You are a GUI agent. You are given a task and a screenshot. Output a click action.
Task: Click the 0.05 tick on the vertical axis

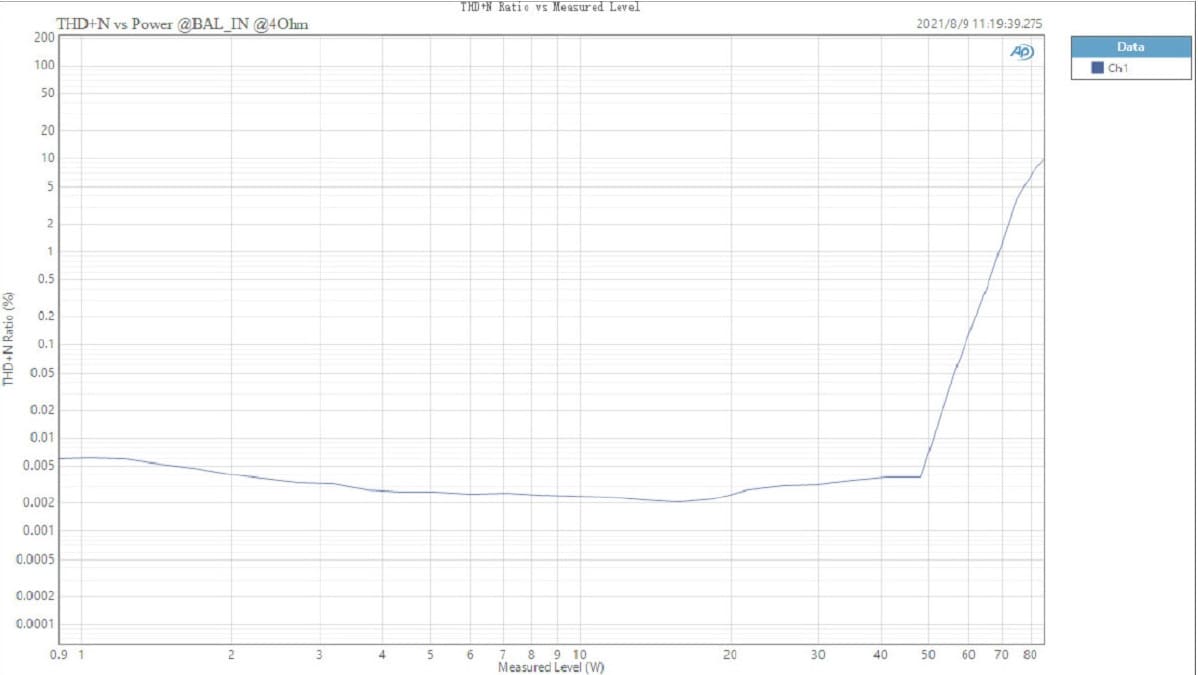(x=44, y=372)
